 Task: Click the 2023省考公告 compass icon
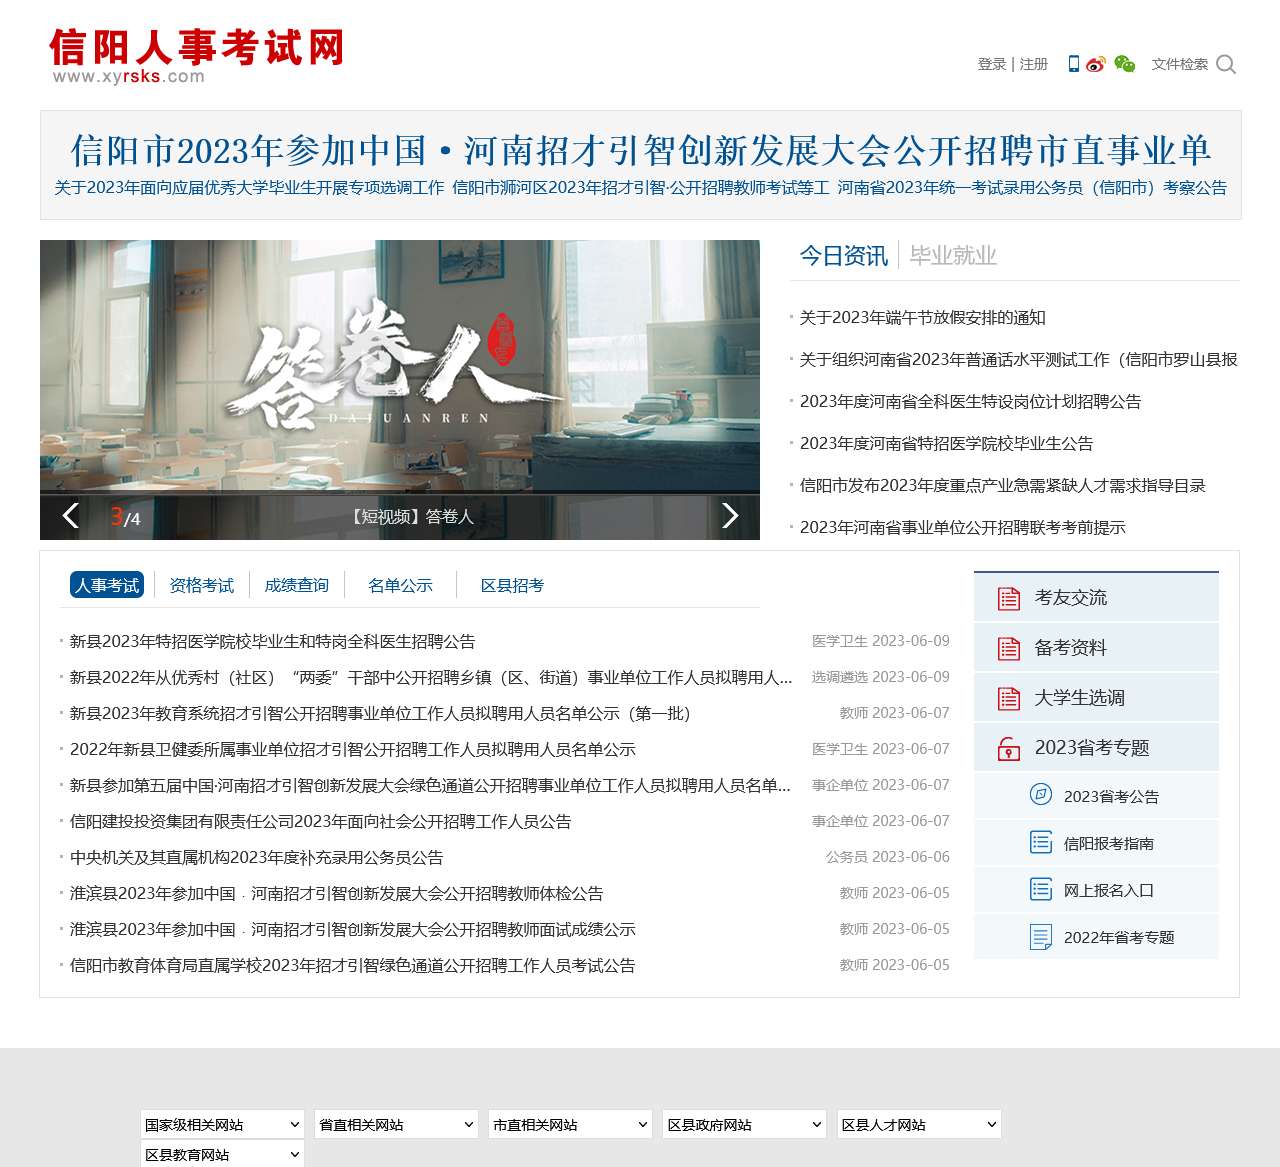point(1041,795)
